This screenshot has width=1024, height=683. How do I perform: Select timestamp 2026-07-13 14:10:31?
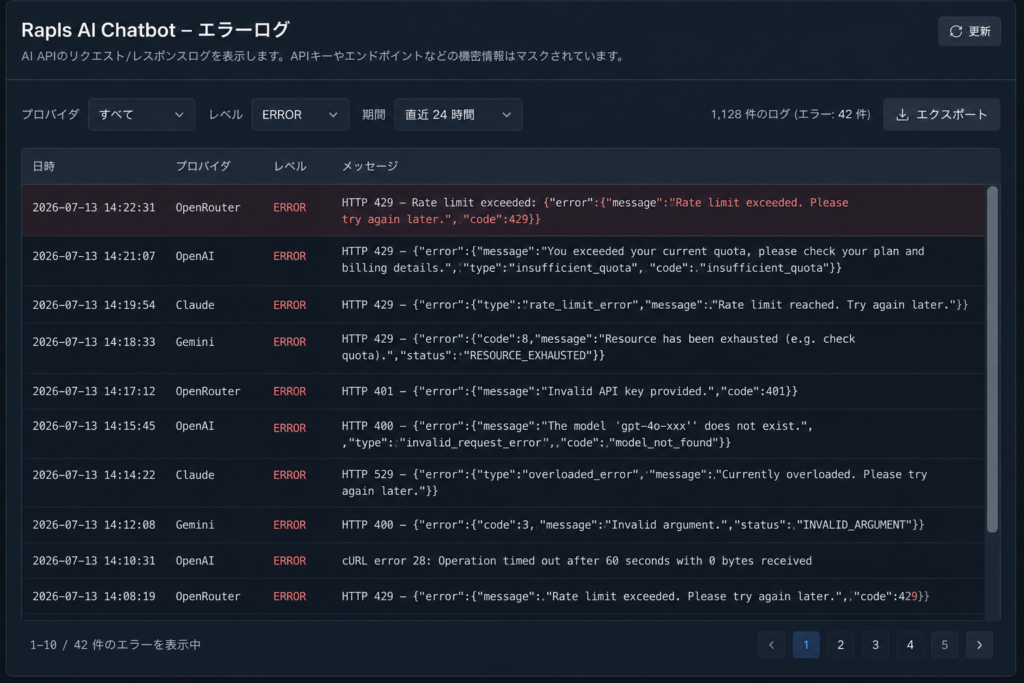[x=94, y=560]
